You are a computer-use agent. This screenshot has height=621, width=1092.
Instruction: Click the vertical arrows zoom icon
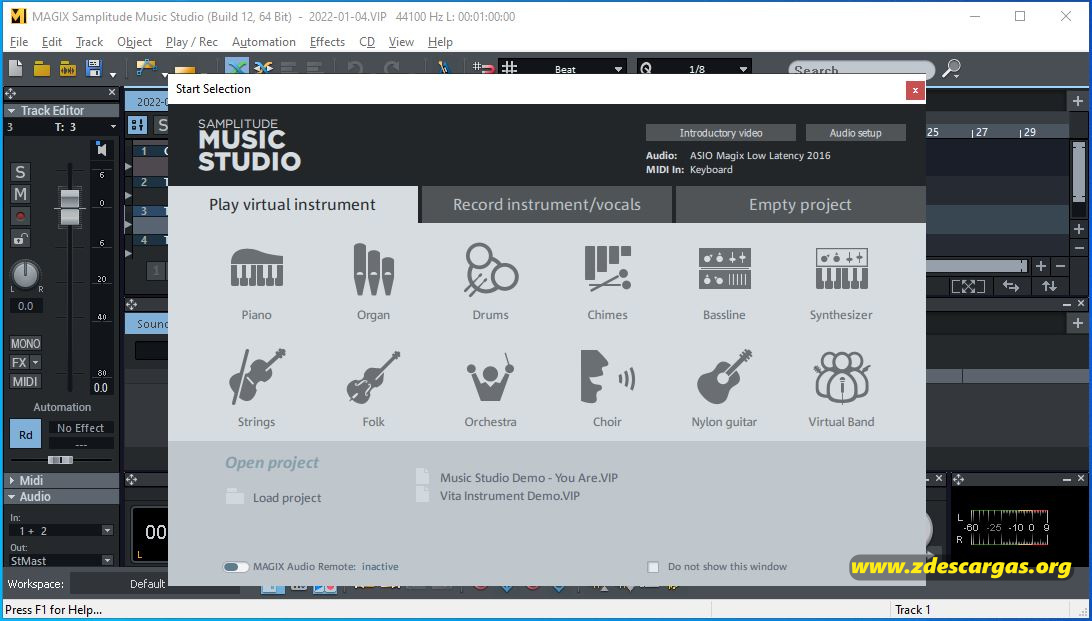(x=1049, y=286)
